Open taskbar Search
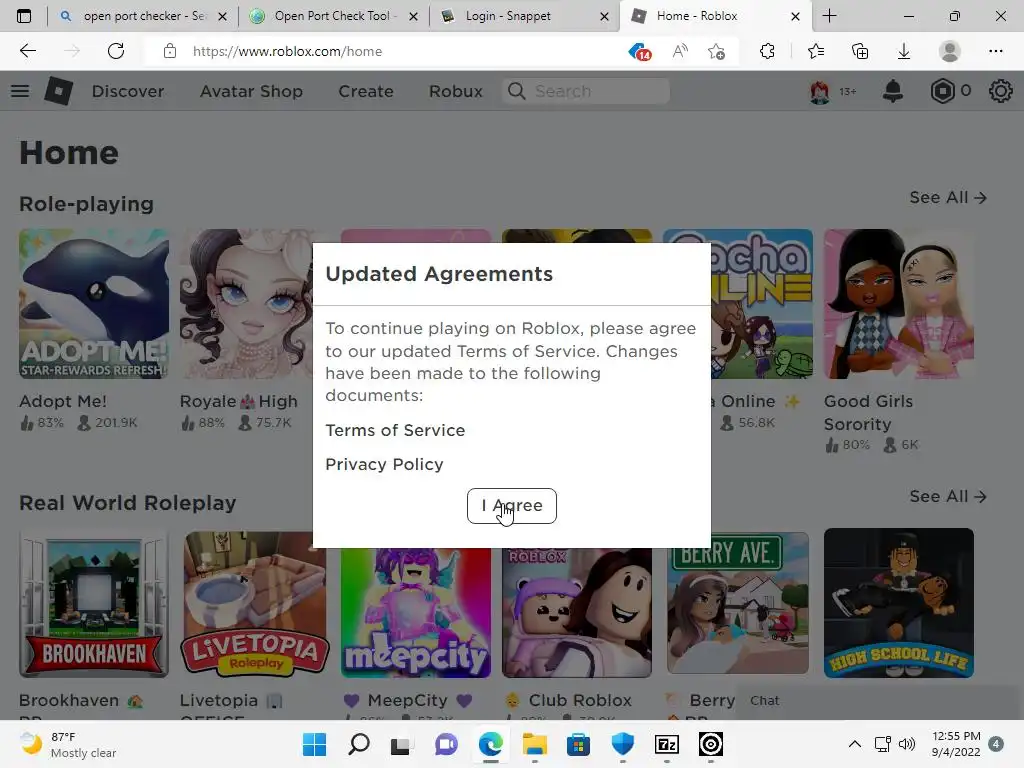The width and height of the screenshot is (1024, 768). 359,744
